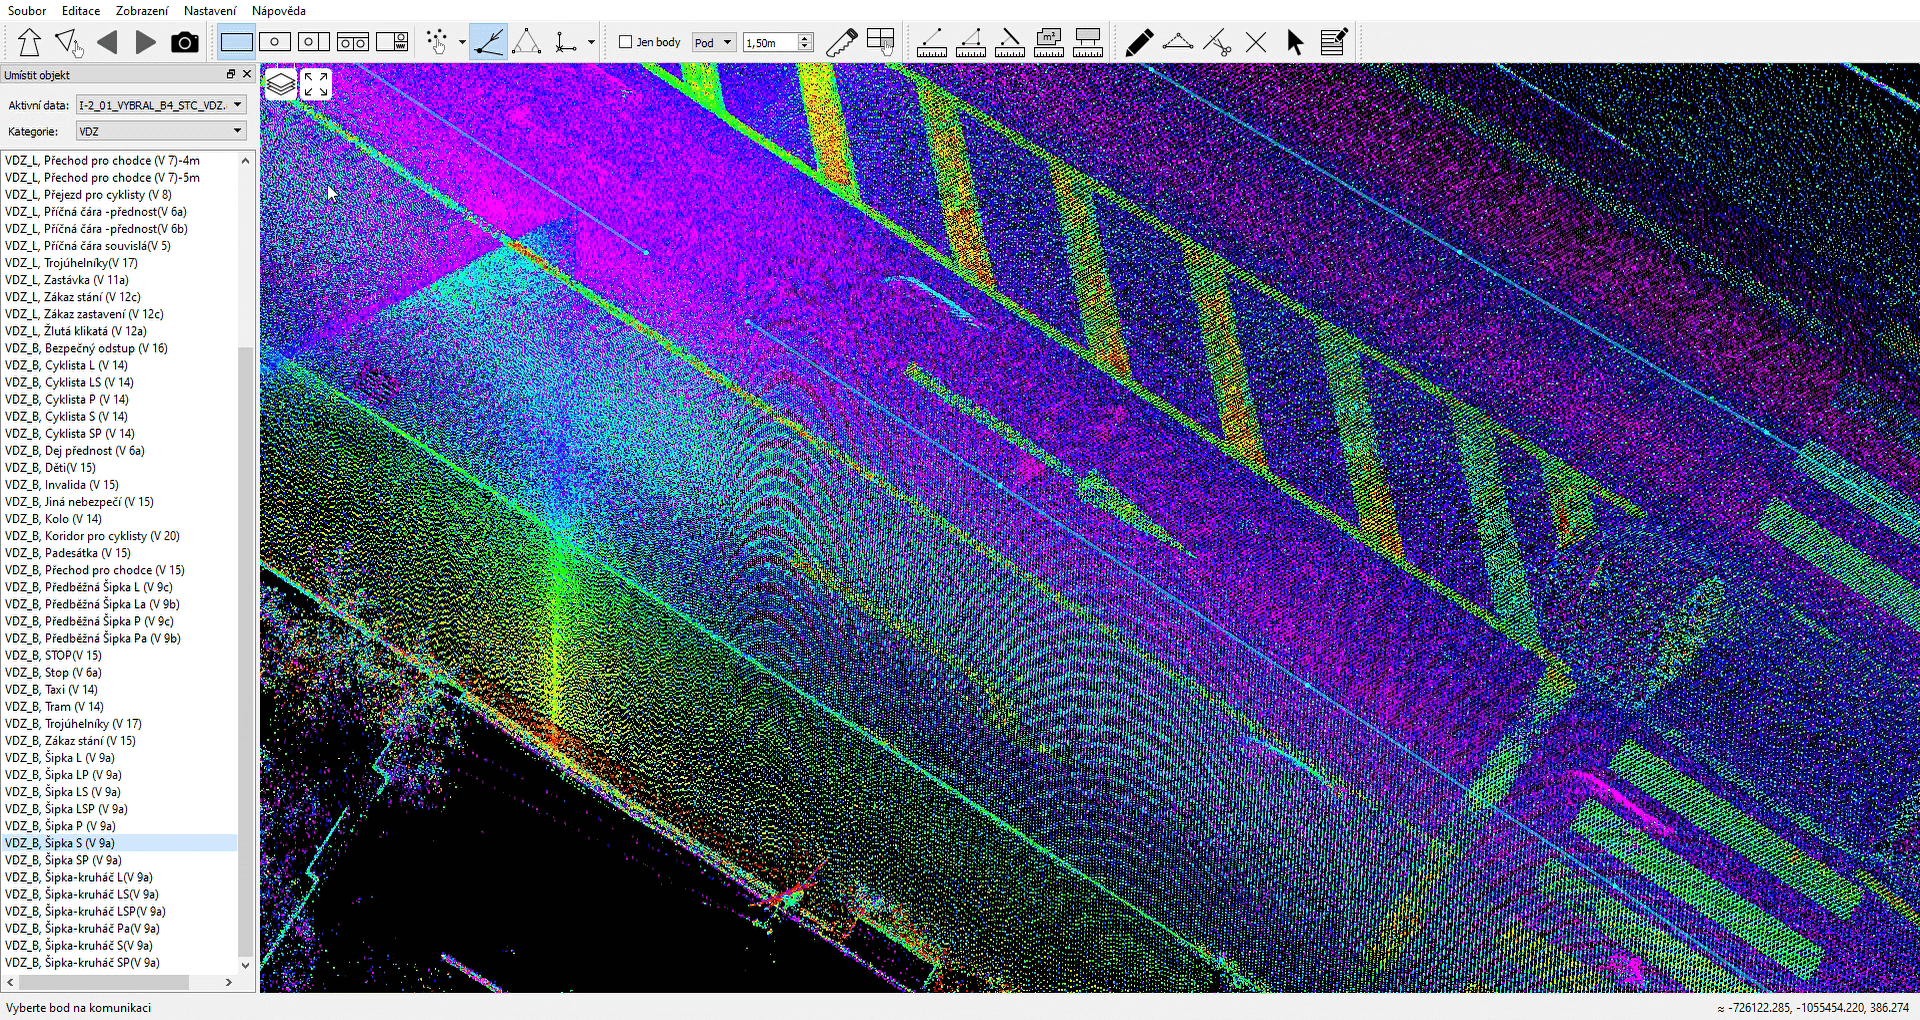Open the Nastavení menu
The width and height of the screenshot is (1920, 1020).
click(x=210, y=11)
